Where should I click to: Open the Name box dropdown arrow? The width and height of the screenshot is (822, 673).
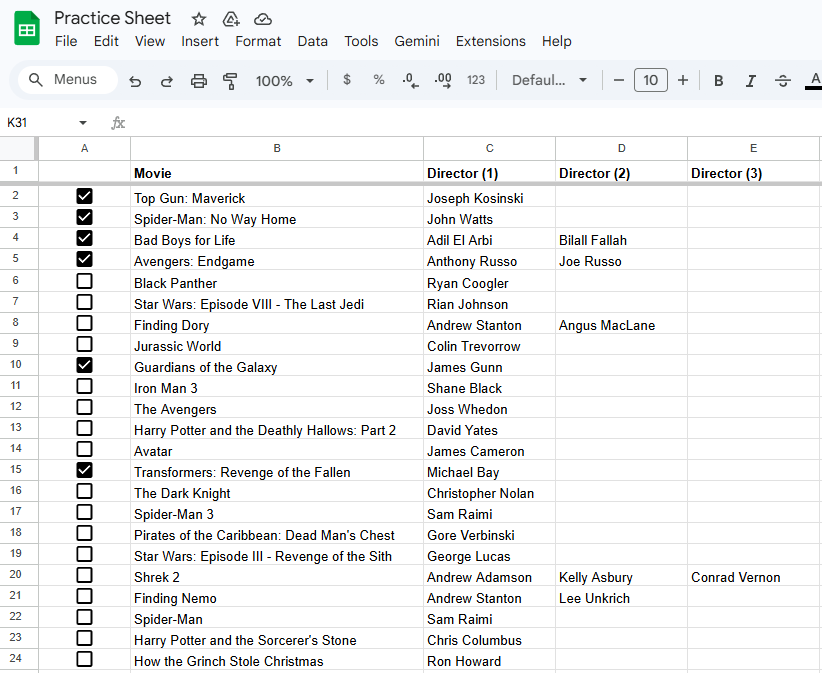(83, 123)
